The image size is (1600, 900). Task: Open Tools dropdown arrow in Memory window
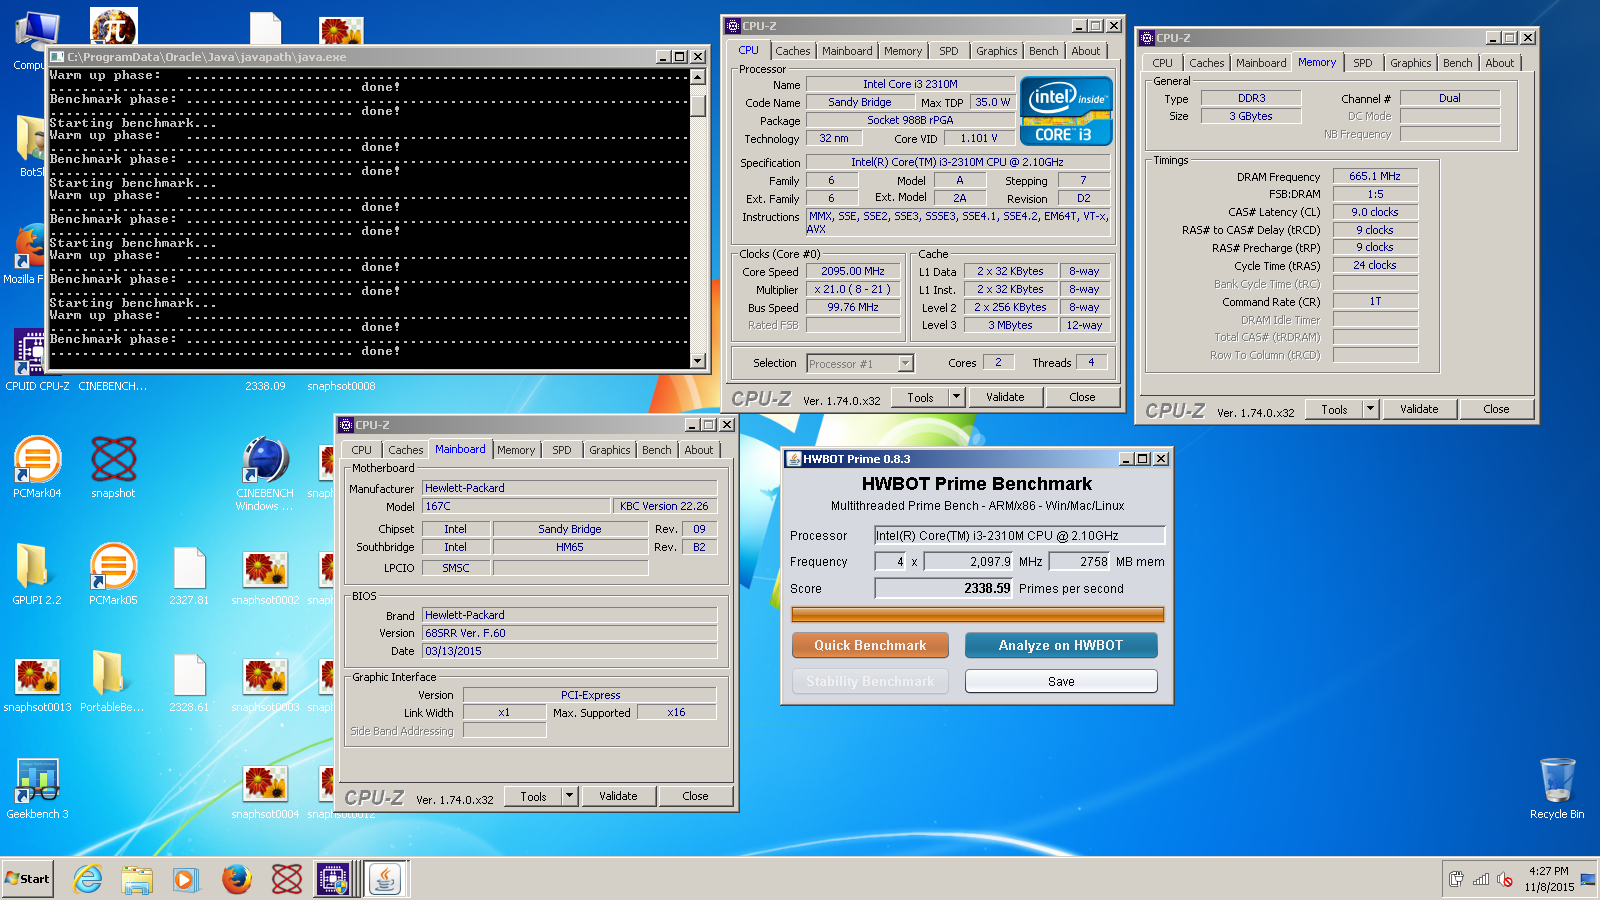[1371, 409]
